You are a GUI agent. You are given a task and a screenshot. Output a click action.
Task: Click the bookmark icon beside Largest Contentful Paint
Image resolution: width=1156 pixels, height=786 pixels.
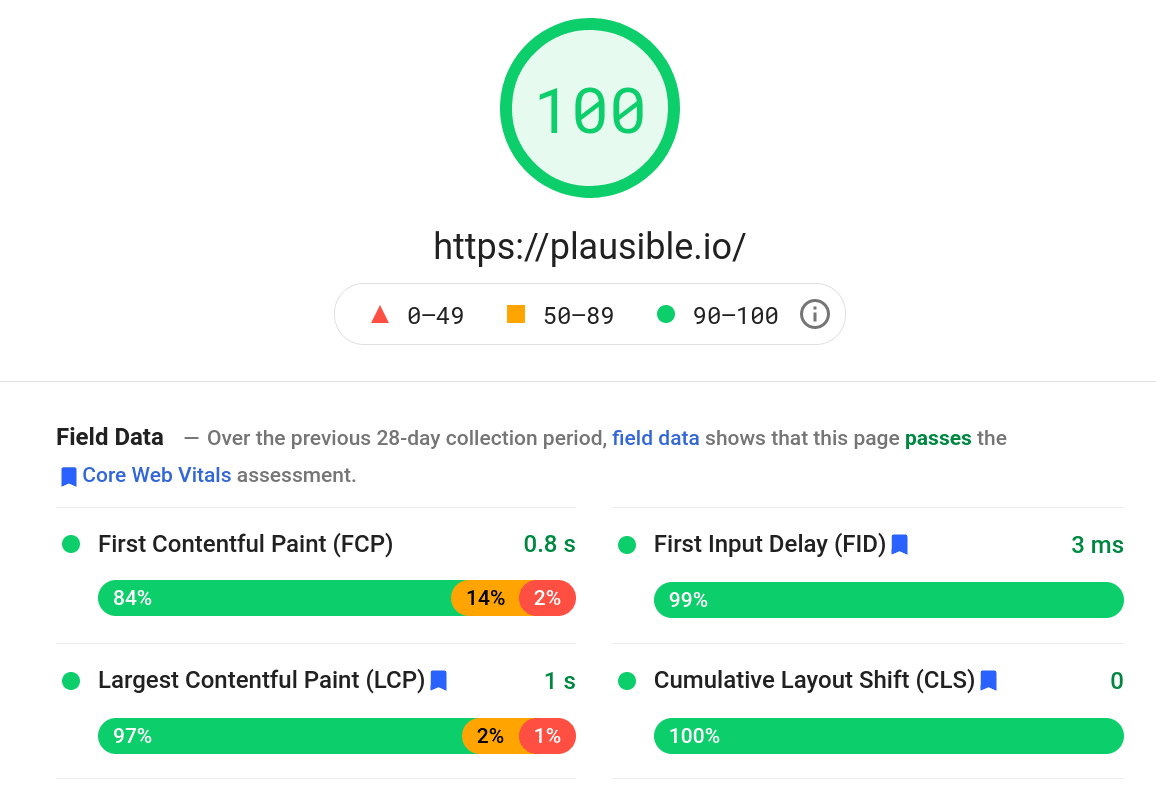(x=438, y=680)
